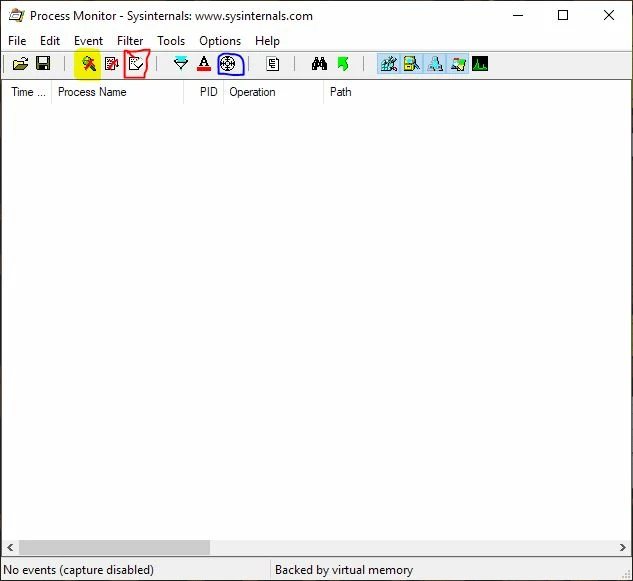Toggle Profiling events graph icon

point(480,64)
